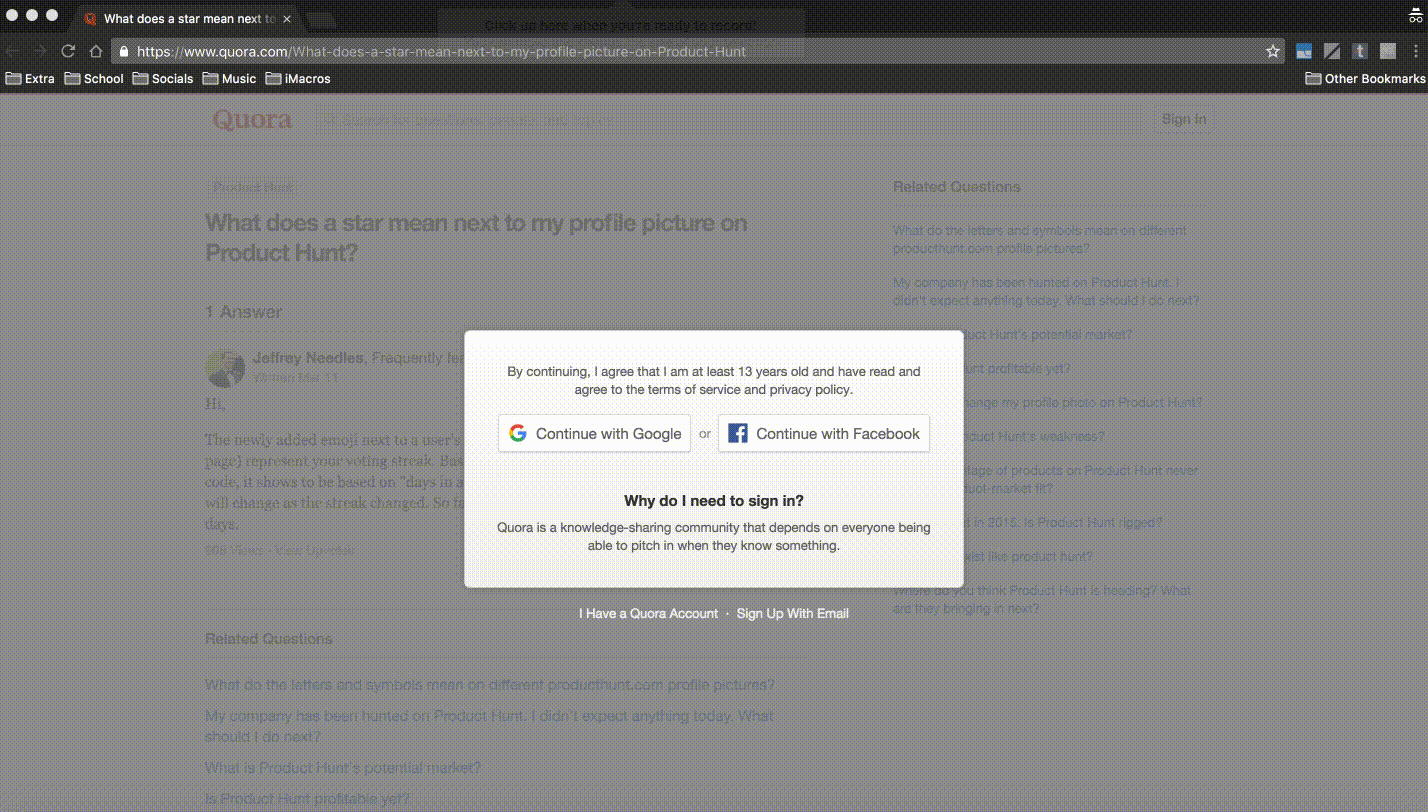Go to the browser home page icon
The height and width of the screenshot is (812, 1428).
coord(96,51)
